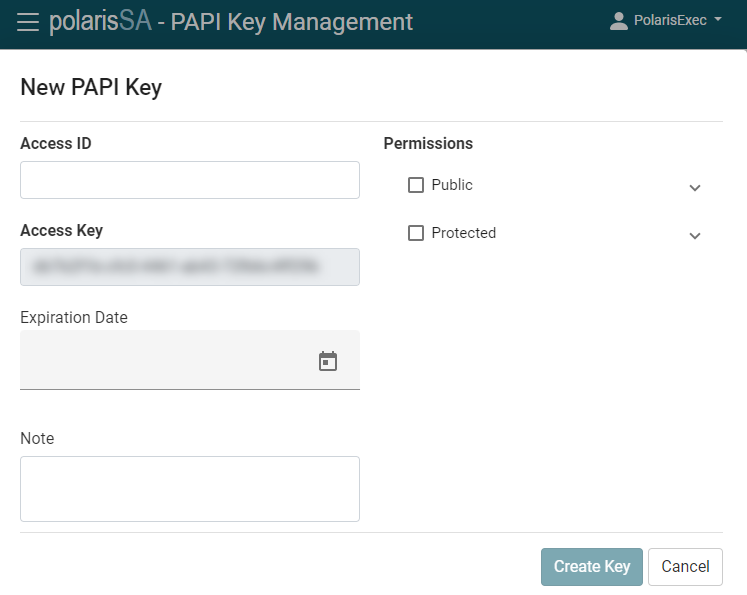Check the Protected permissions checkbox
Viewport: 747px width, 595px height.
[416, 233]
